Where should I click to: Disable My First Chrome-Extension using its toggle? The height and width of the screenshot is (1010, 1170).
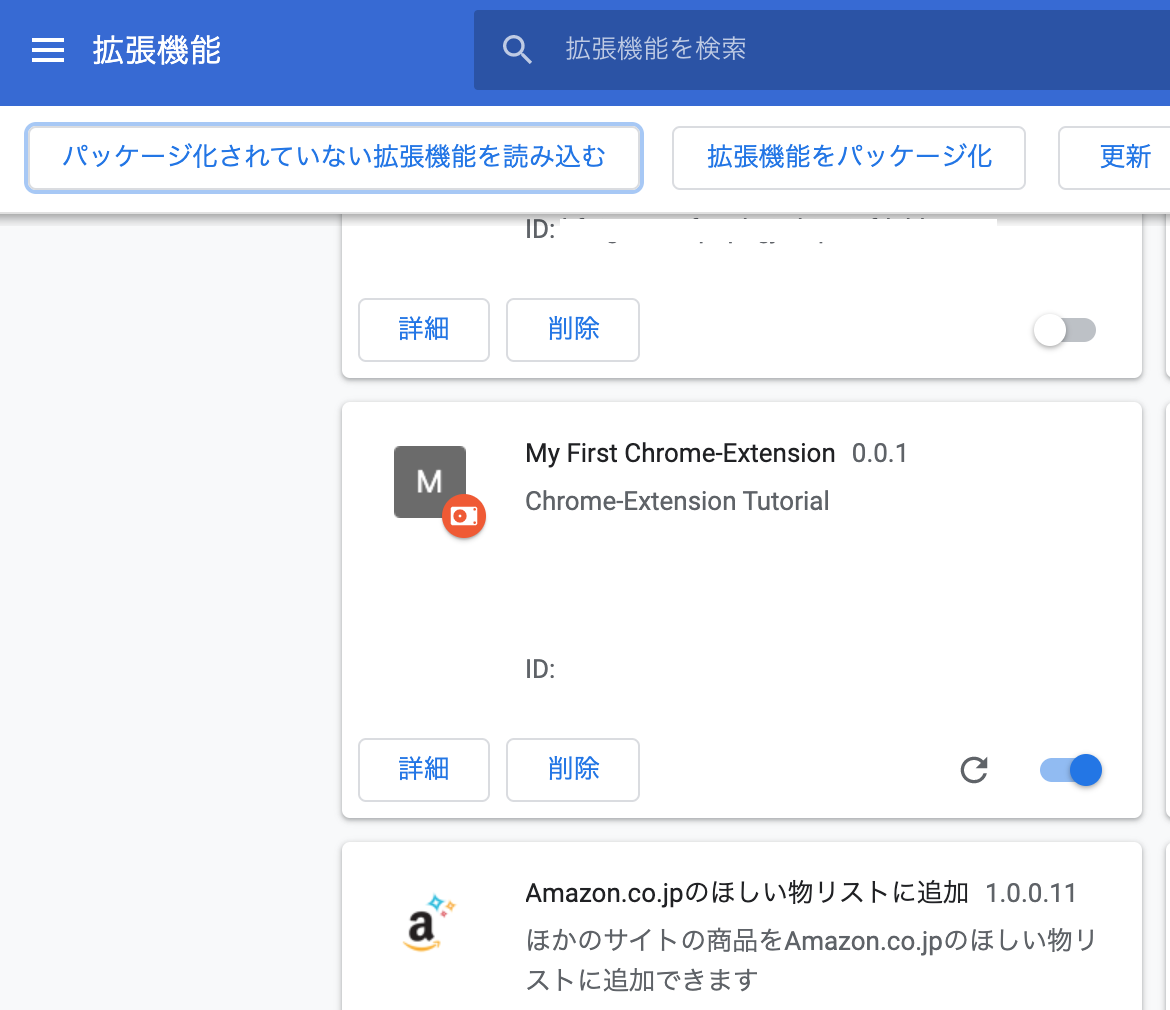(1069, 770)
